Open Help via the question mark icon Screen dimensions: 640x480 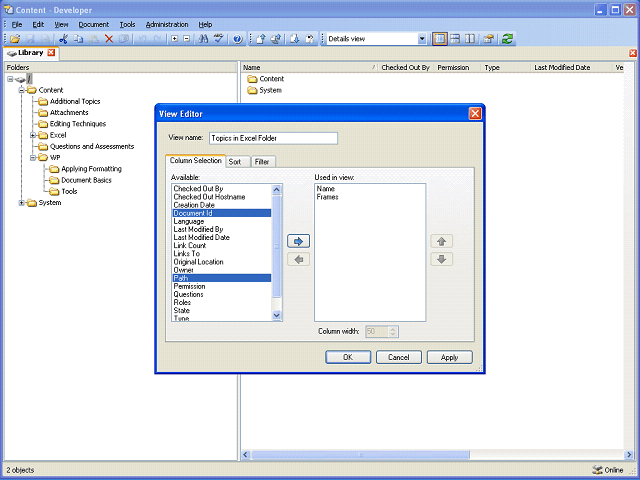[x=238, y=39]
